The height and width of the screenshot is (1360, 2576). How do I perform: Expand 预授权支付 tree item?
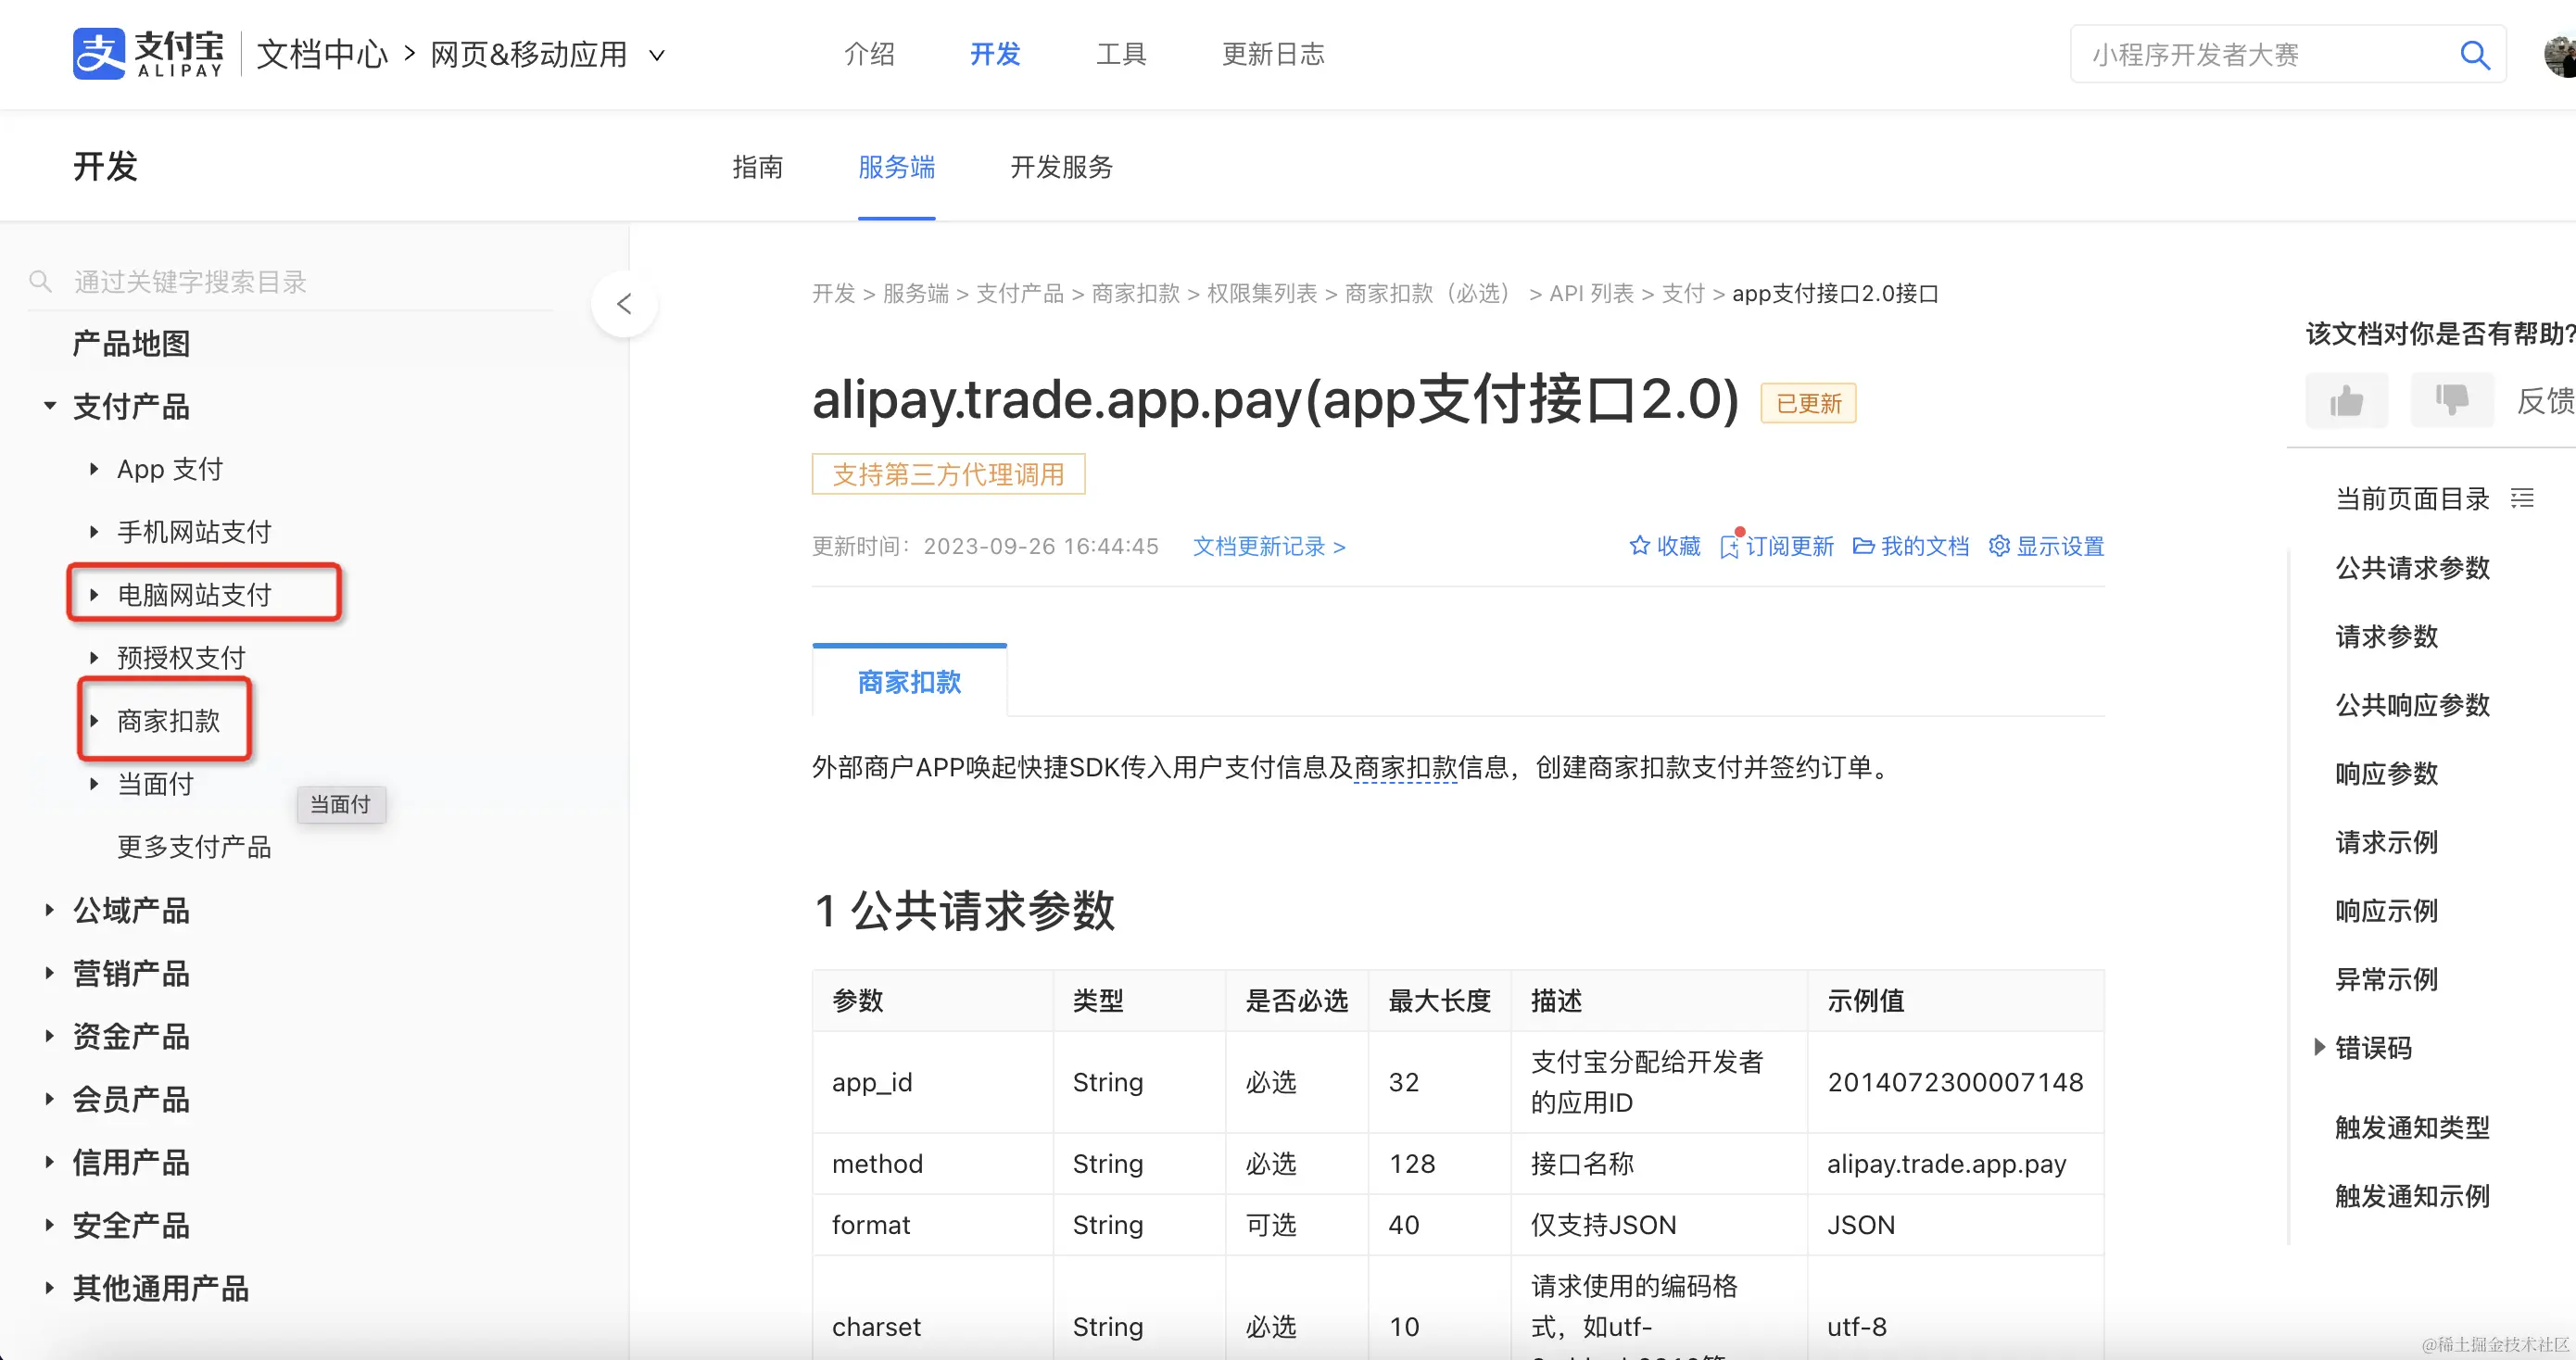point(94,657)
